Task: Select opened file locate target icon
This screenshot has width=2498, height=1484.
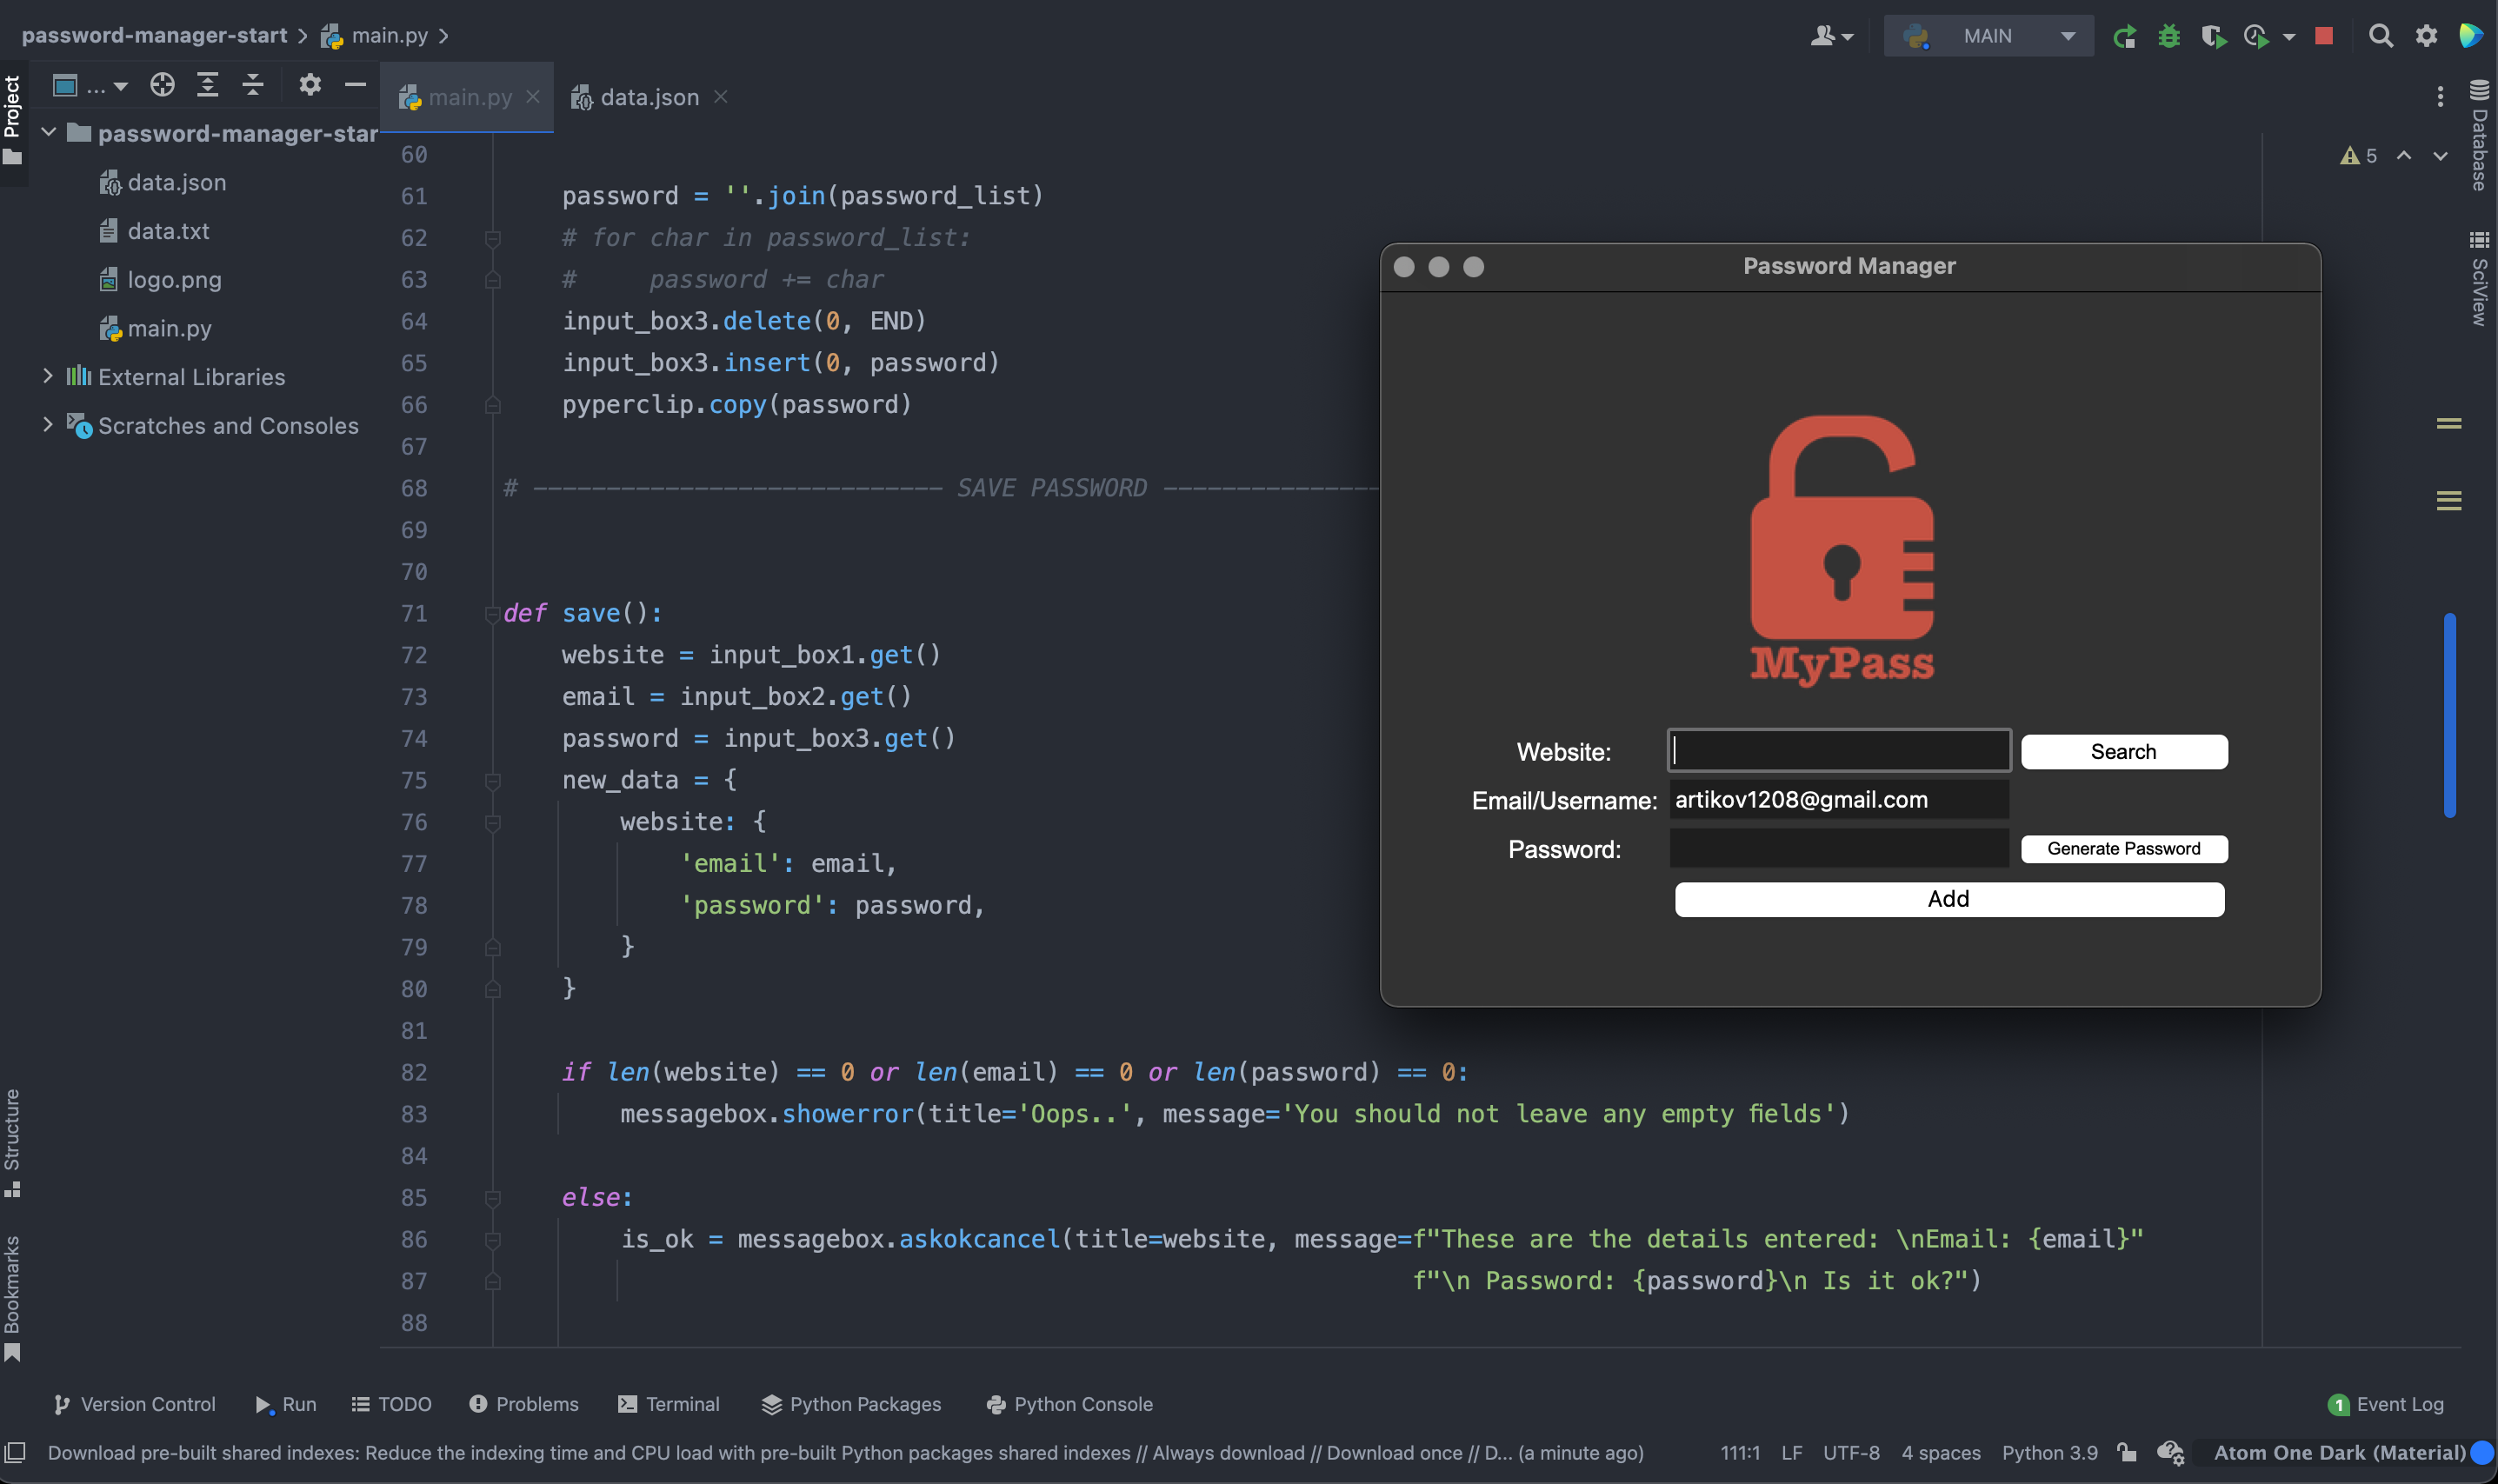Action: [162, 85]
